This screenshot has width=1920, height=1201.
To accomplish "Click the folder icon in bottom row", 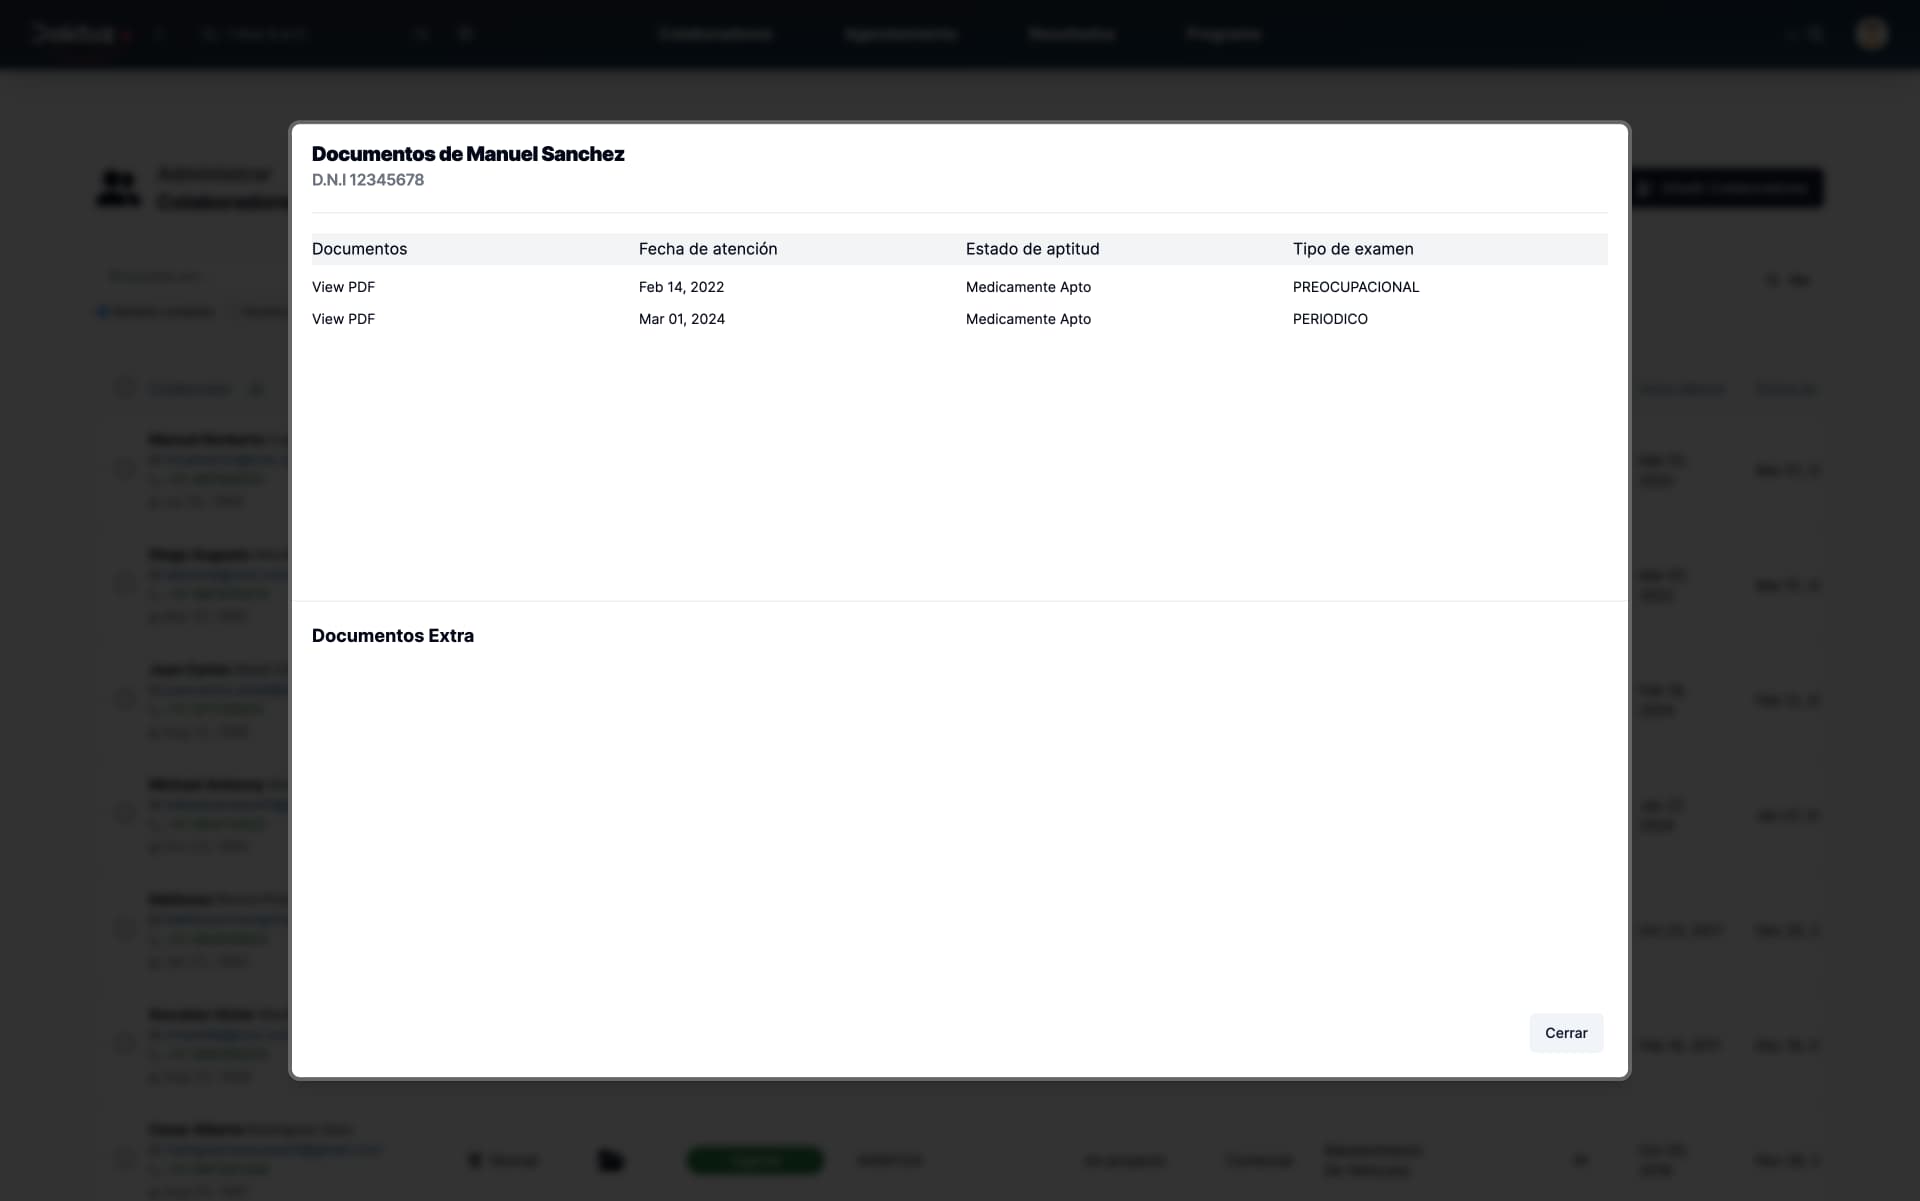I will (x=611, y=1160).
